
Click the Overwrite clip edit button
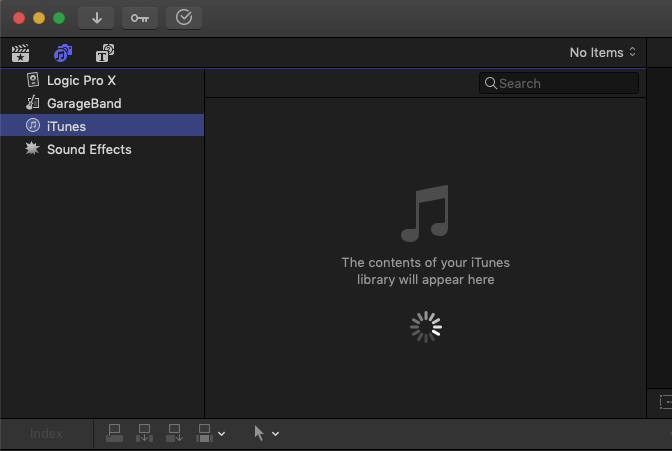click(204, 433)
